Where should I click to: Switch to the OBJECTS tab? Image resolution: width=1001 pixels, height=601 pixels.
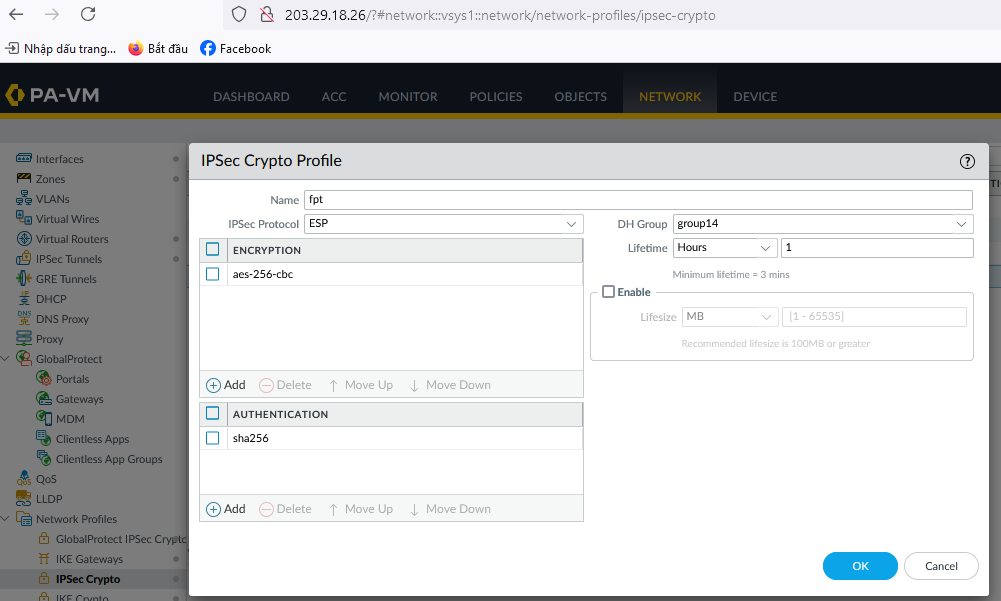[580, 97]
